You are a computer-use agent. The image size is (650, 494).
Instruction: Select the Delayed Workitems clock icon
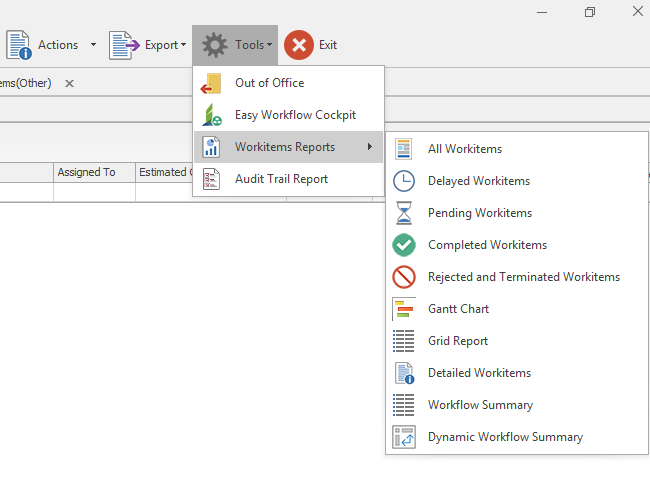click(x=404, y=181)
